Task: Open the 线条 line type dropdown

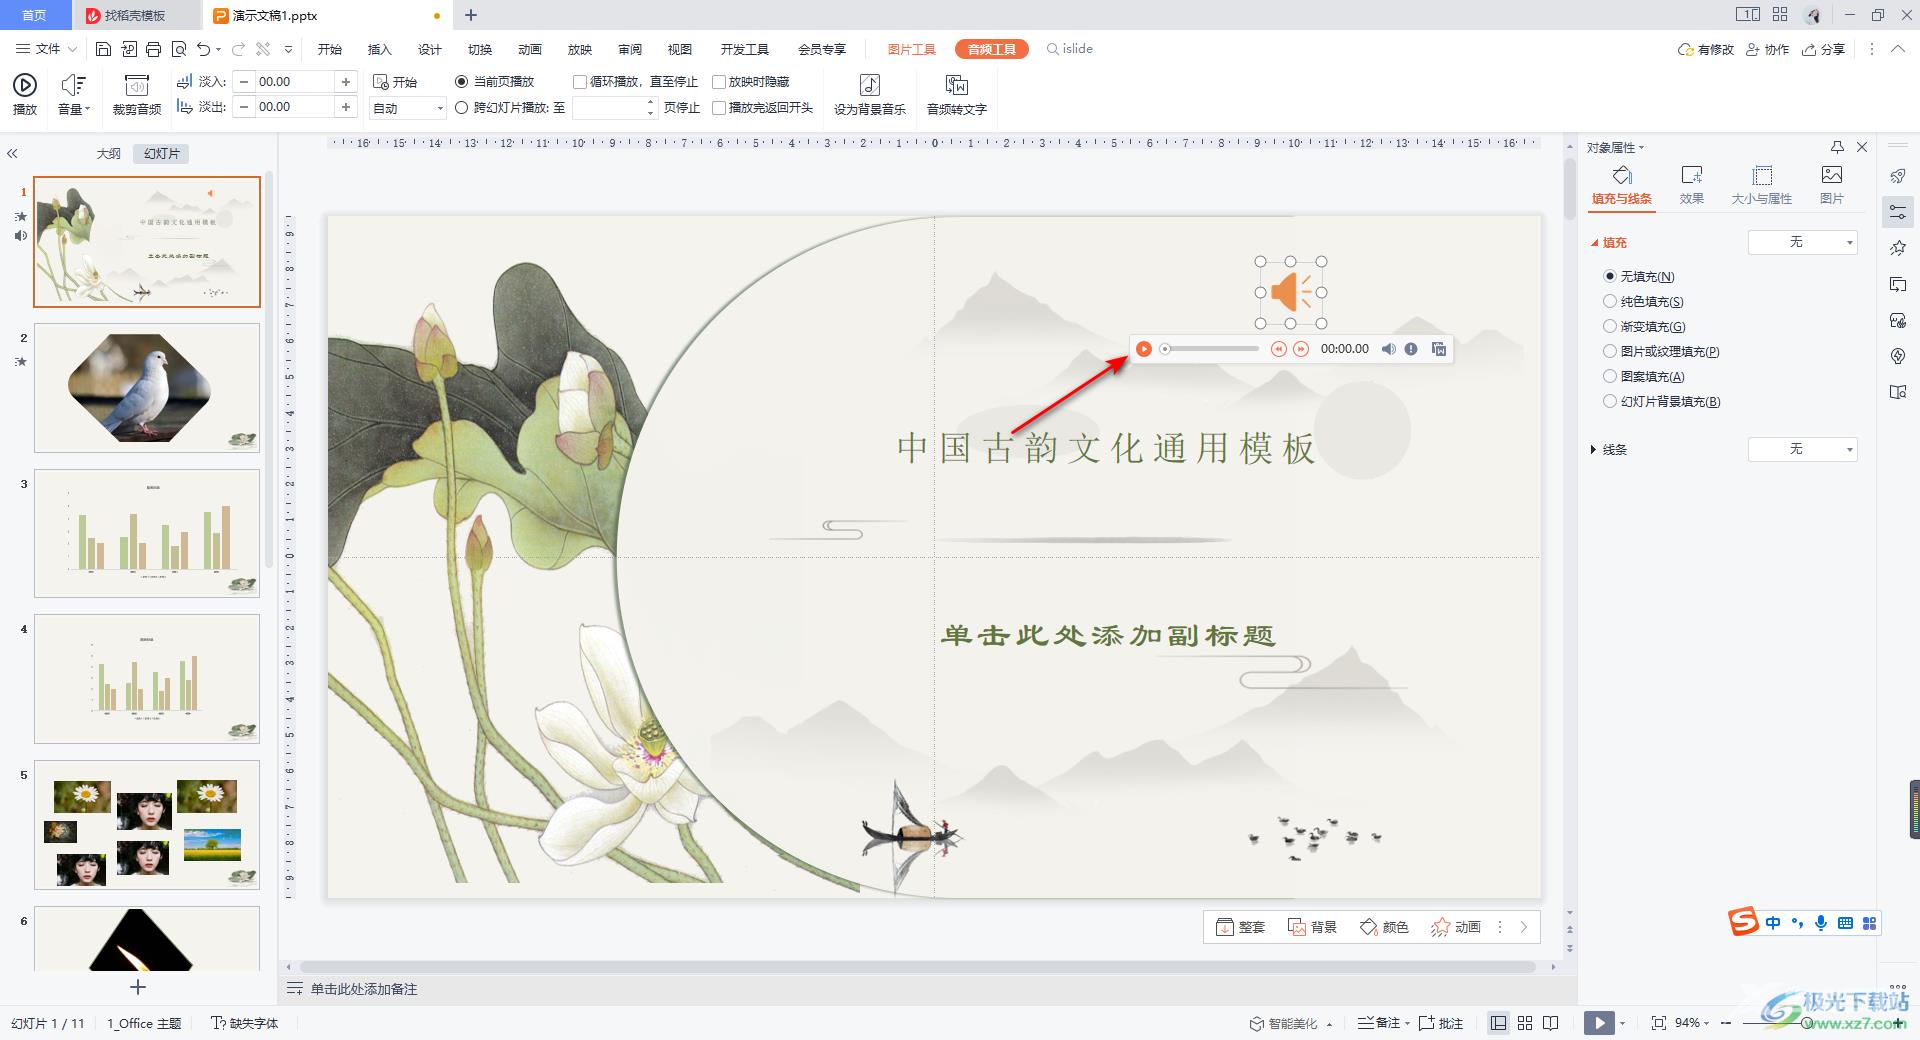Action: (1802, 449)
